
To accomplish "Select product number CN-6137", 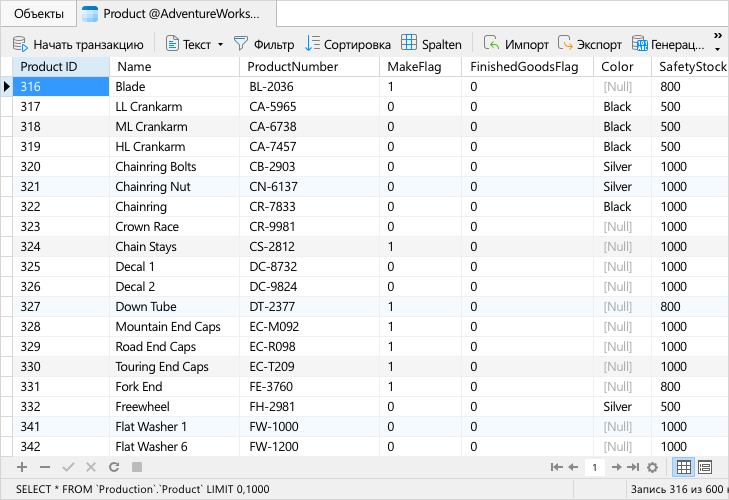I will (x=310, y=187).
